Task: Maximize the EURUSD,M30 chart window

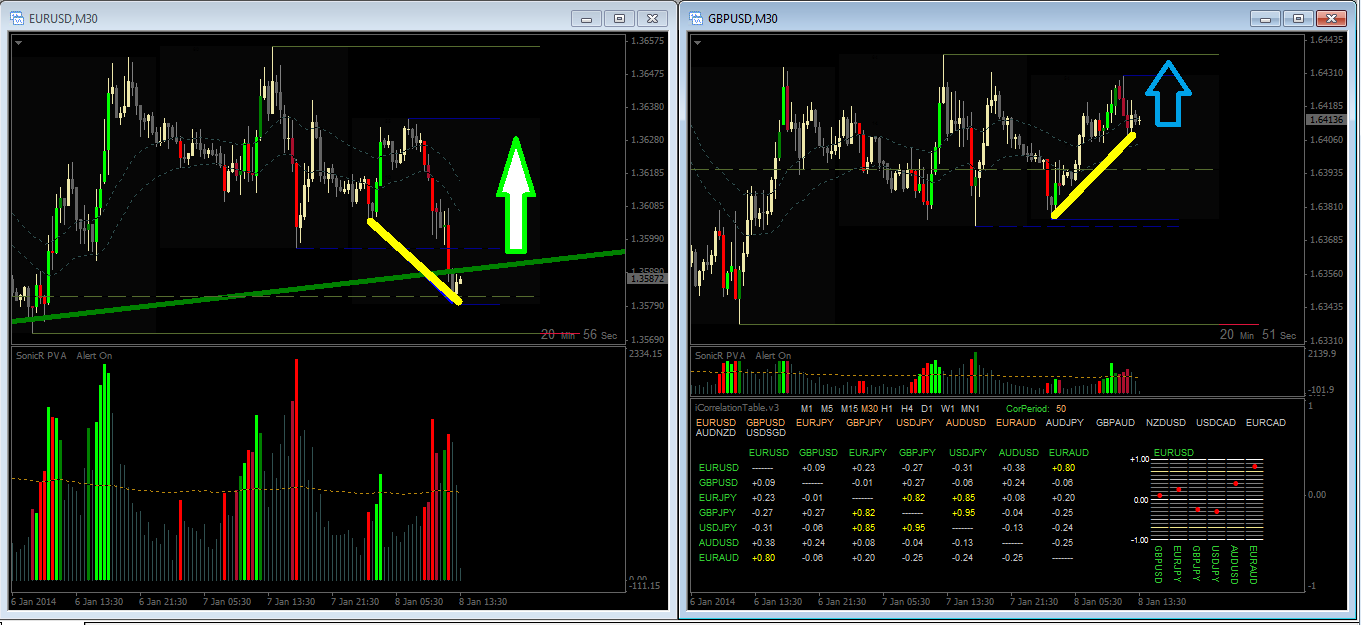Action: coord(620,18)
